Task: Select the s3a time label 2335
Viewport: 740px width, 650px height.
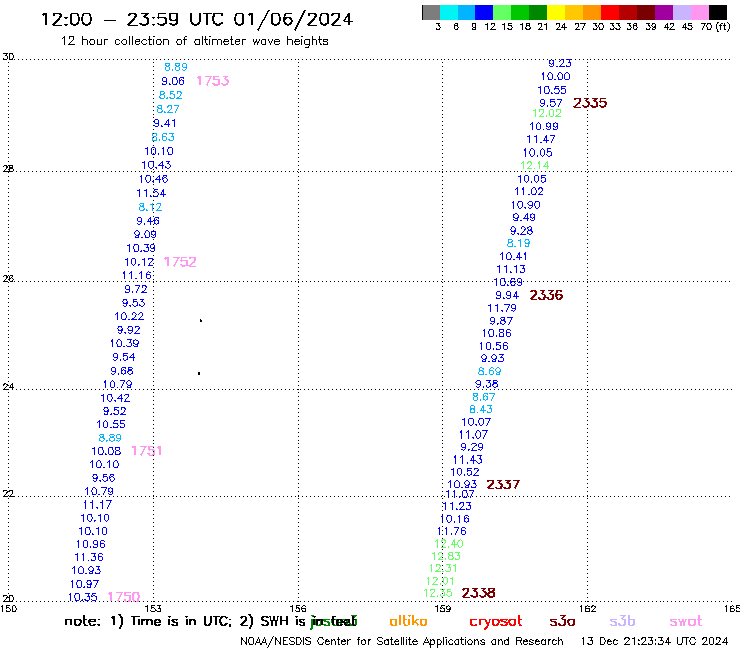Action: 590,103
